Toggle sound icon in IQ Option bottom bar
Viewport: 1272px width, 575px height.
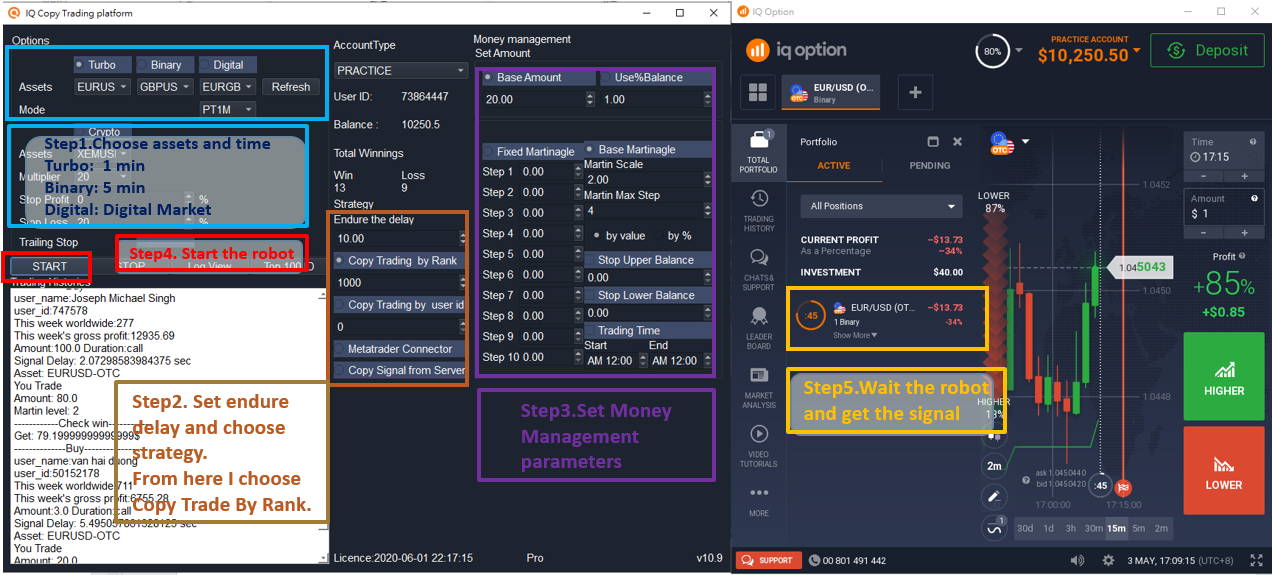1078,560
